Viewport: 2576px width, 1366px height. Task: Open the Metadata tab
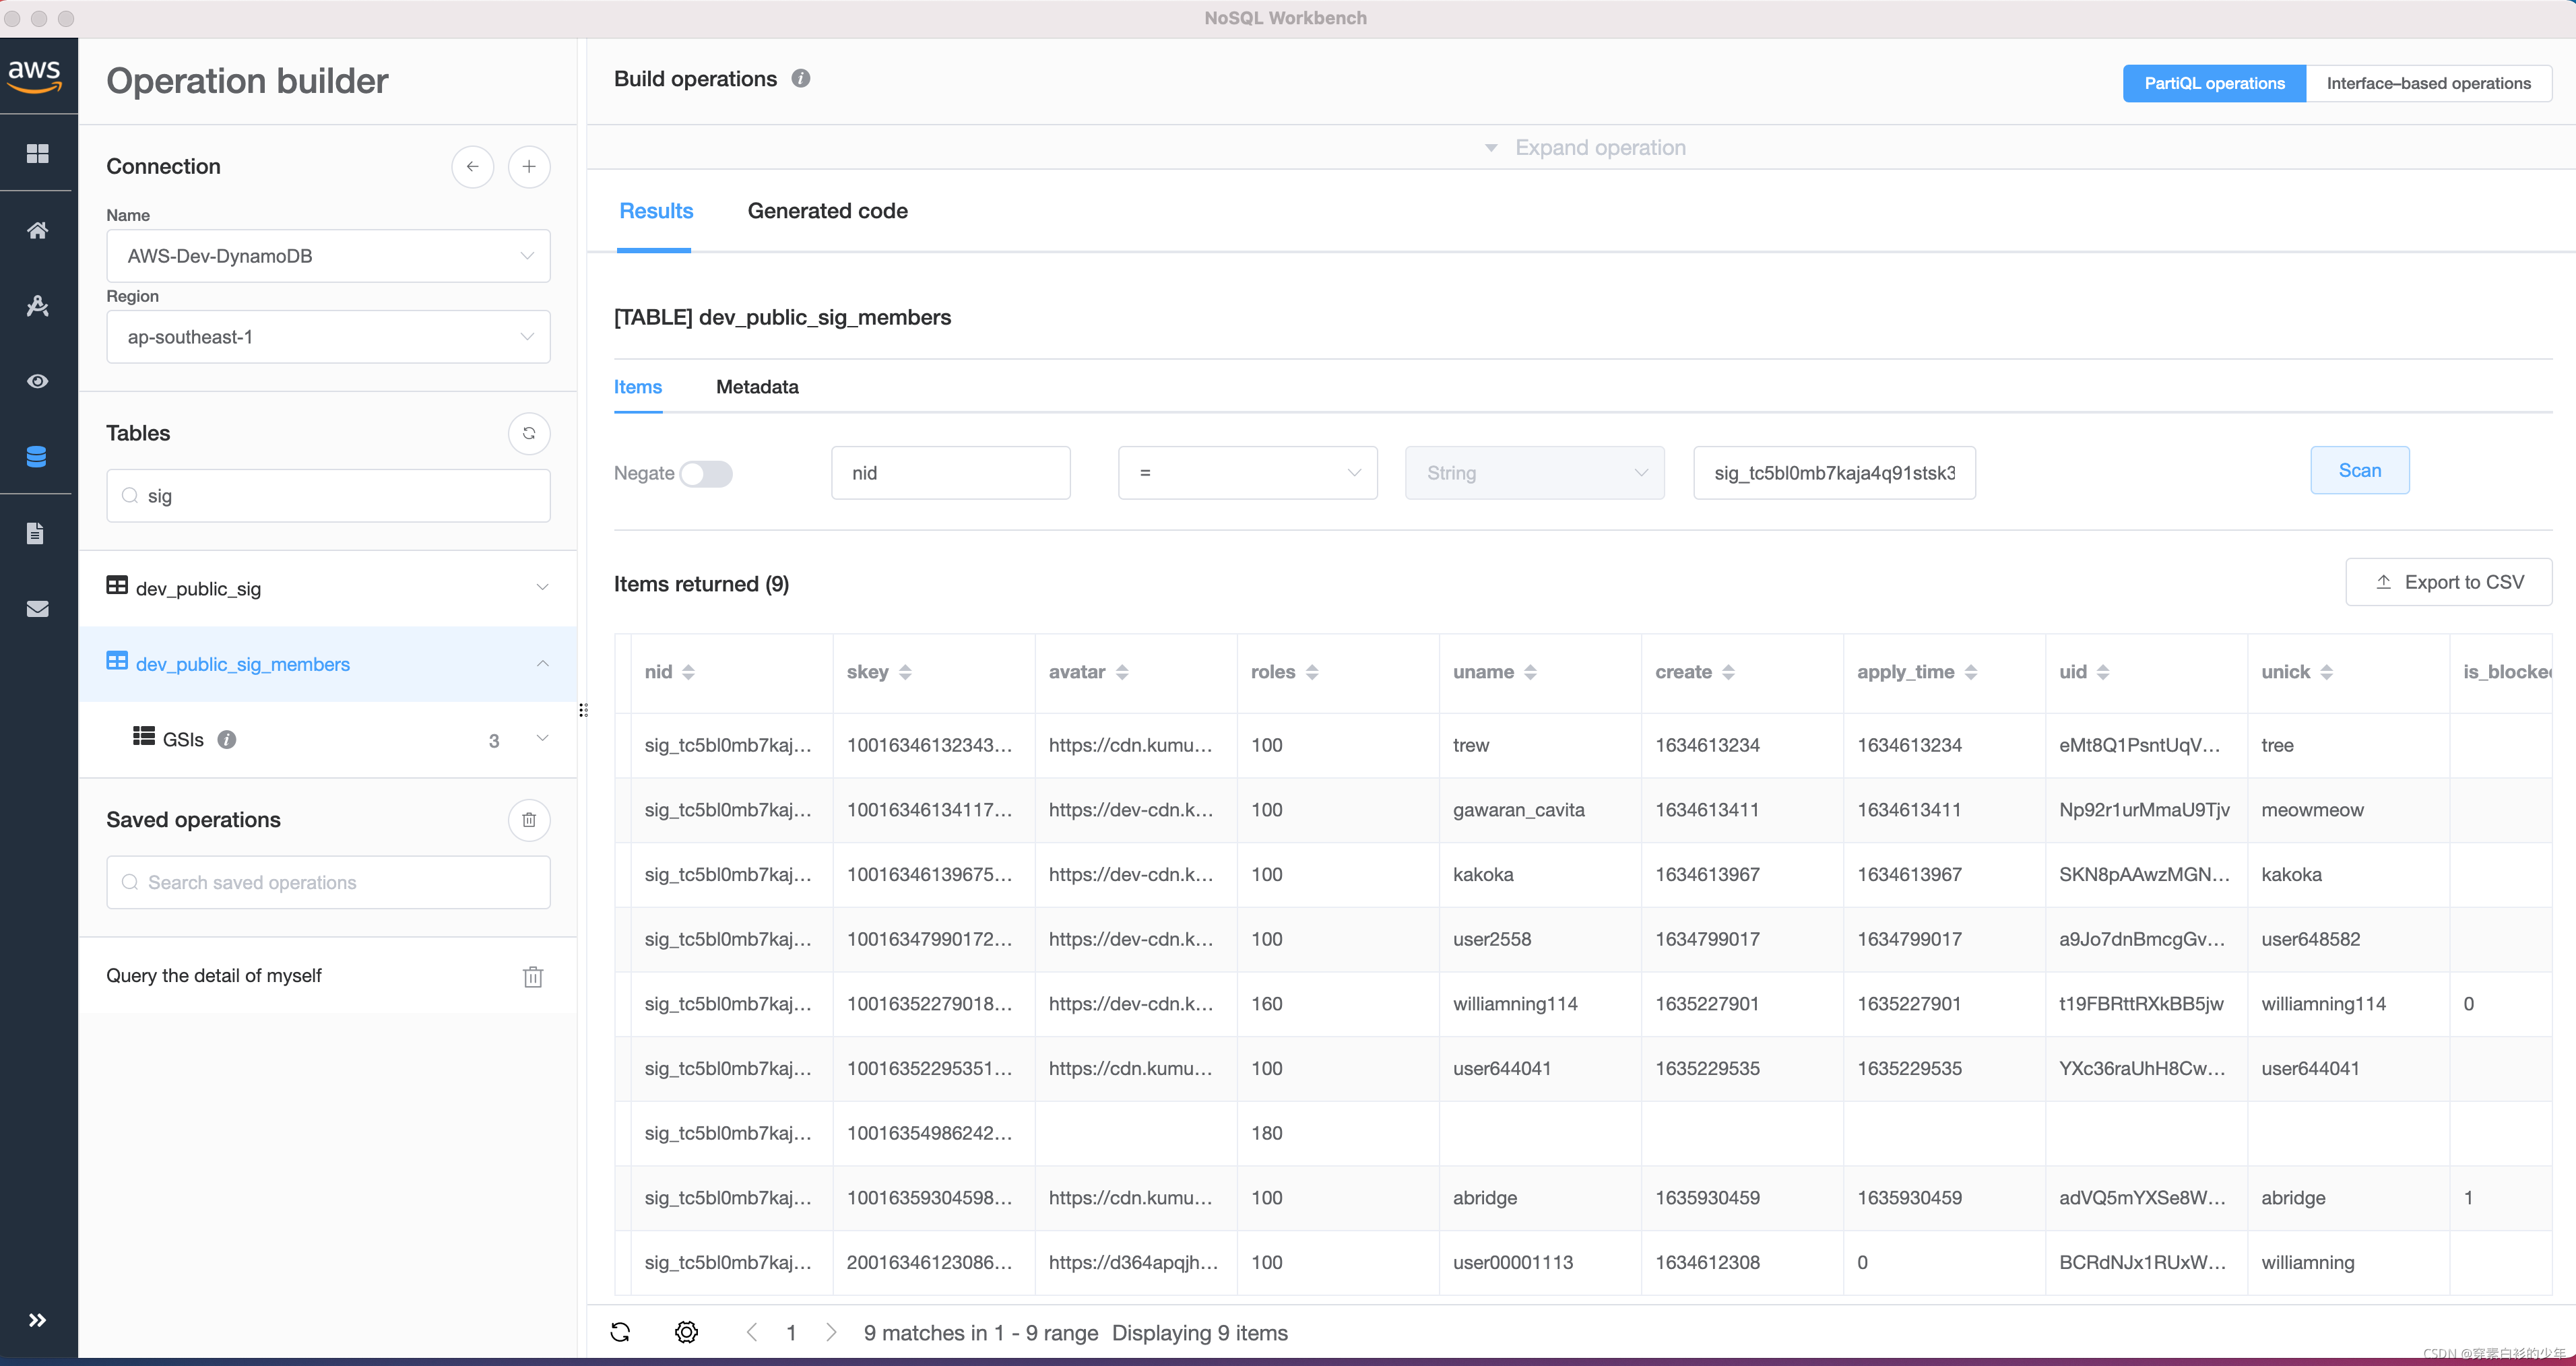(x=756, y=387)
